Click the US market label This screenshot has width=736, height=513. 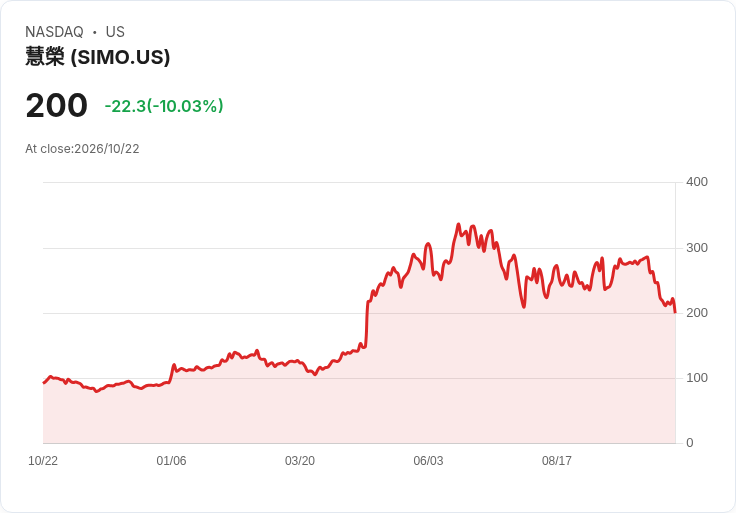point(115,32)
